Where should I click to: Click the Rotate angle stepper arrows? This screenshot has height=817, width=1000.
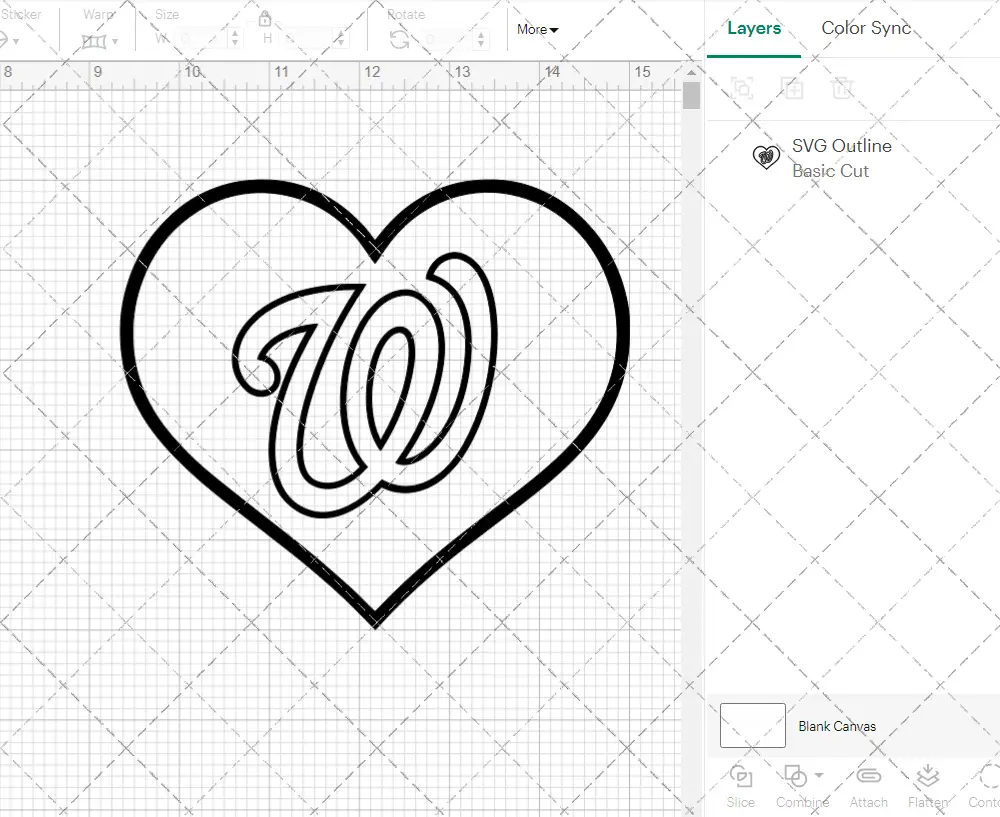click(x=482, y=39)
